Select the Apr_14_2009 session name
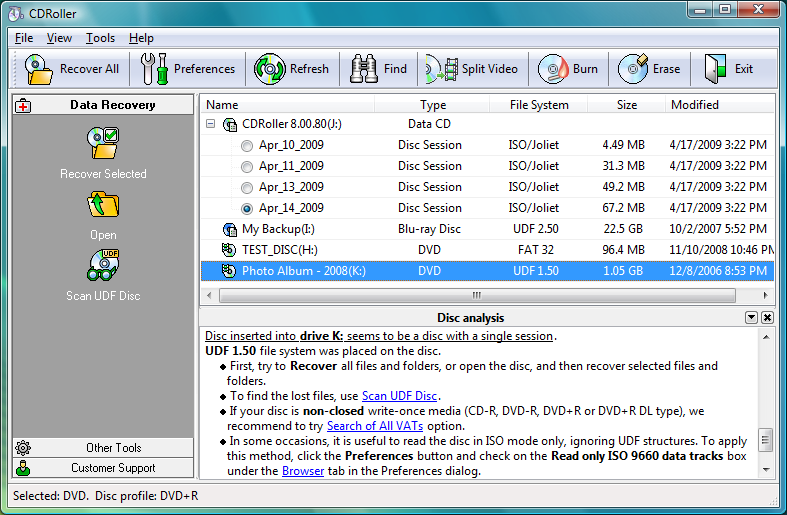 click(291, 208)
